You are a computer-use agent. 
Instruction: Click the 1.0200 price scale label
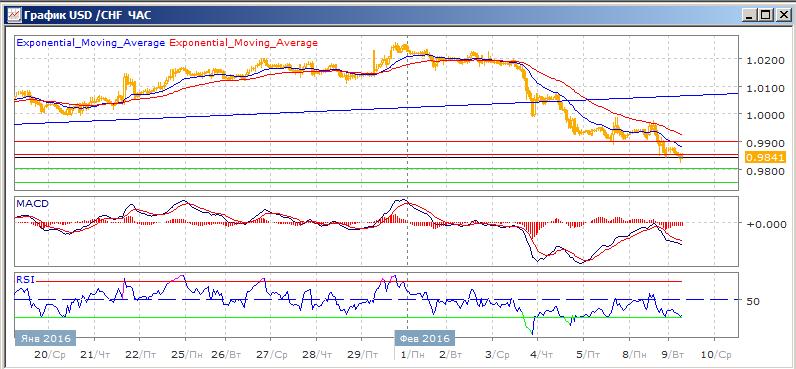tap(765, 60)
